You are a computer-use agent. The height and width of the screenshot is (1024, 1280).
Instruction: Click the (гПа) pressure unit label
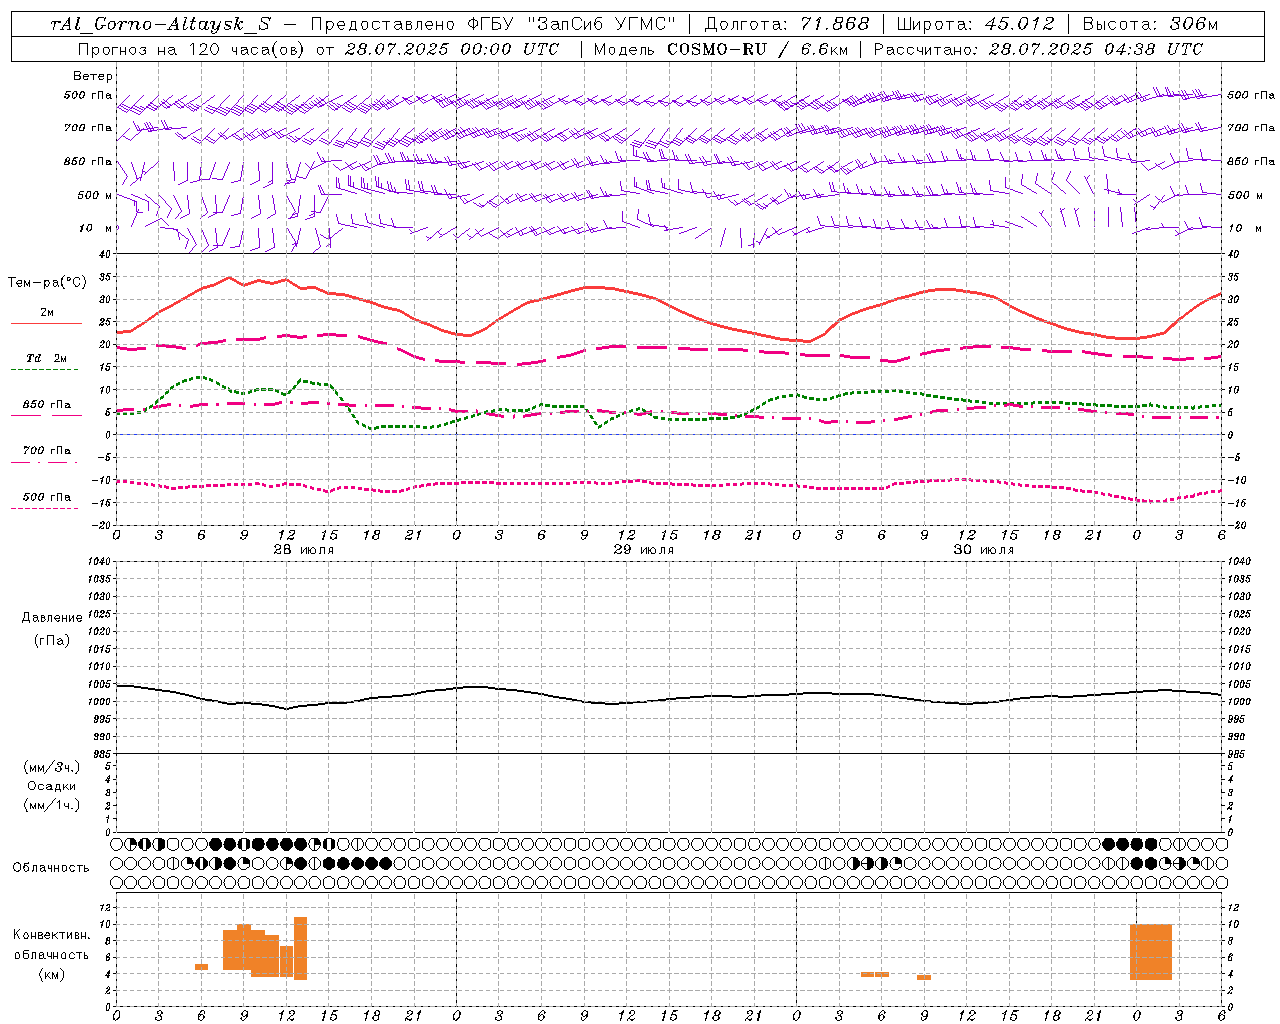click(52, 640)
